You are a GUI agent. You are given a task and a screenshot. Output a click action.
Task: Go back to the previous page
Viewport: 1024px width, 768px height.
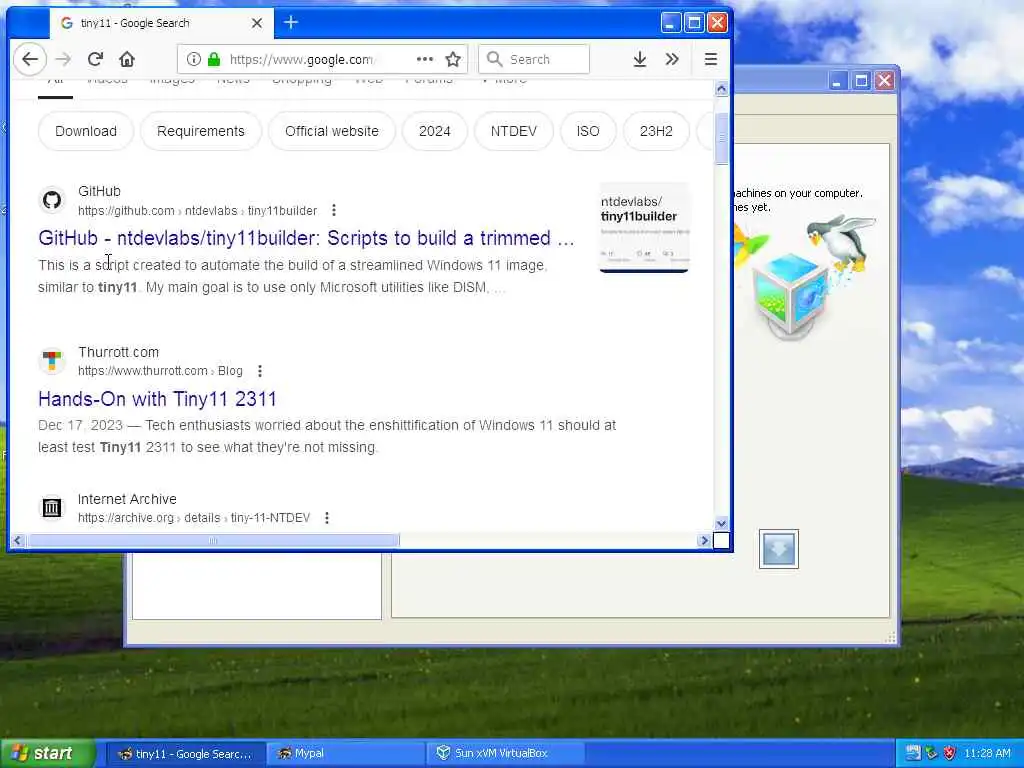coord(30,59)
